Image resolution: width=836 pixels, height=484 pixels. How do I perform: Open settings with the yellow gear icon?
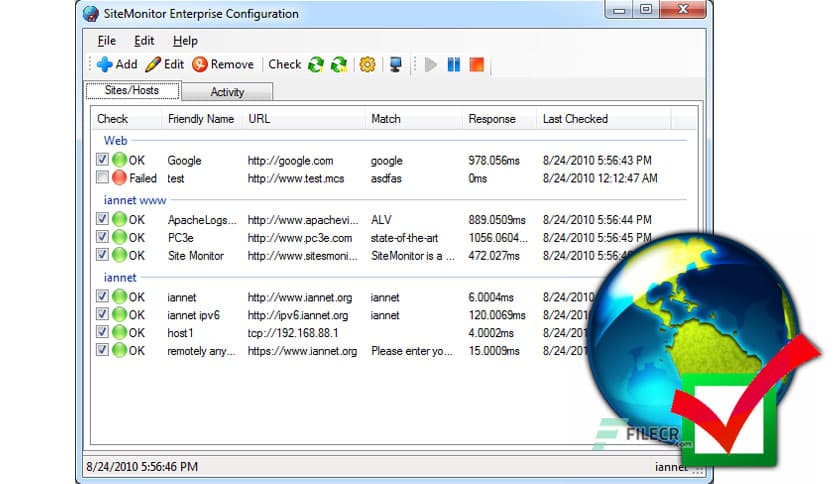367,64
